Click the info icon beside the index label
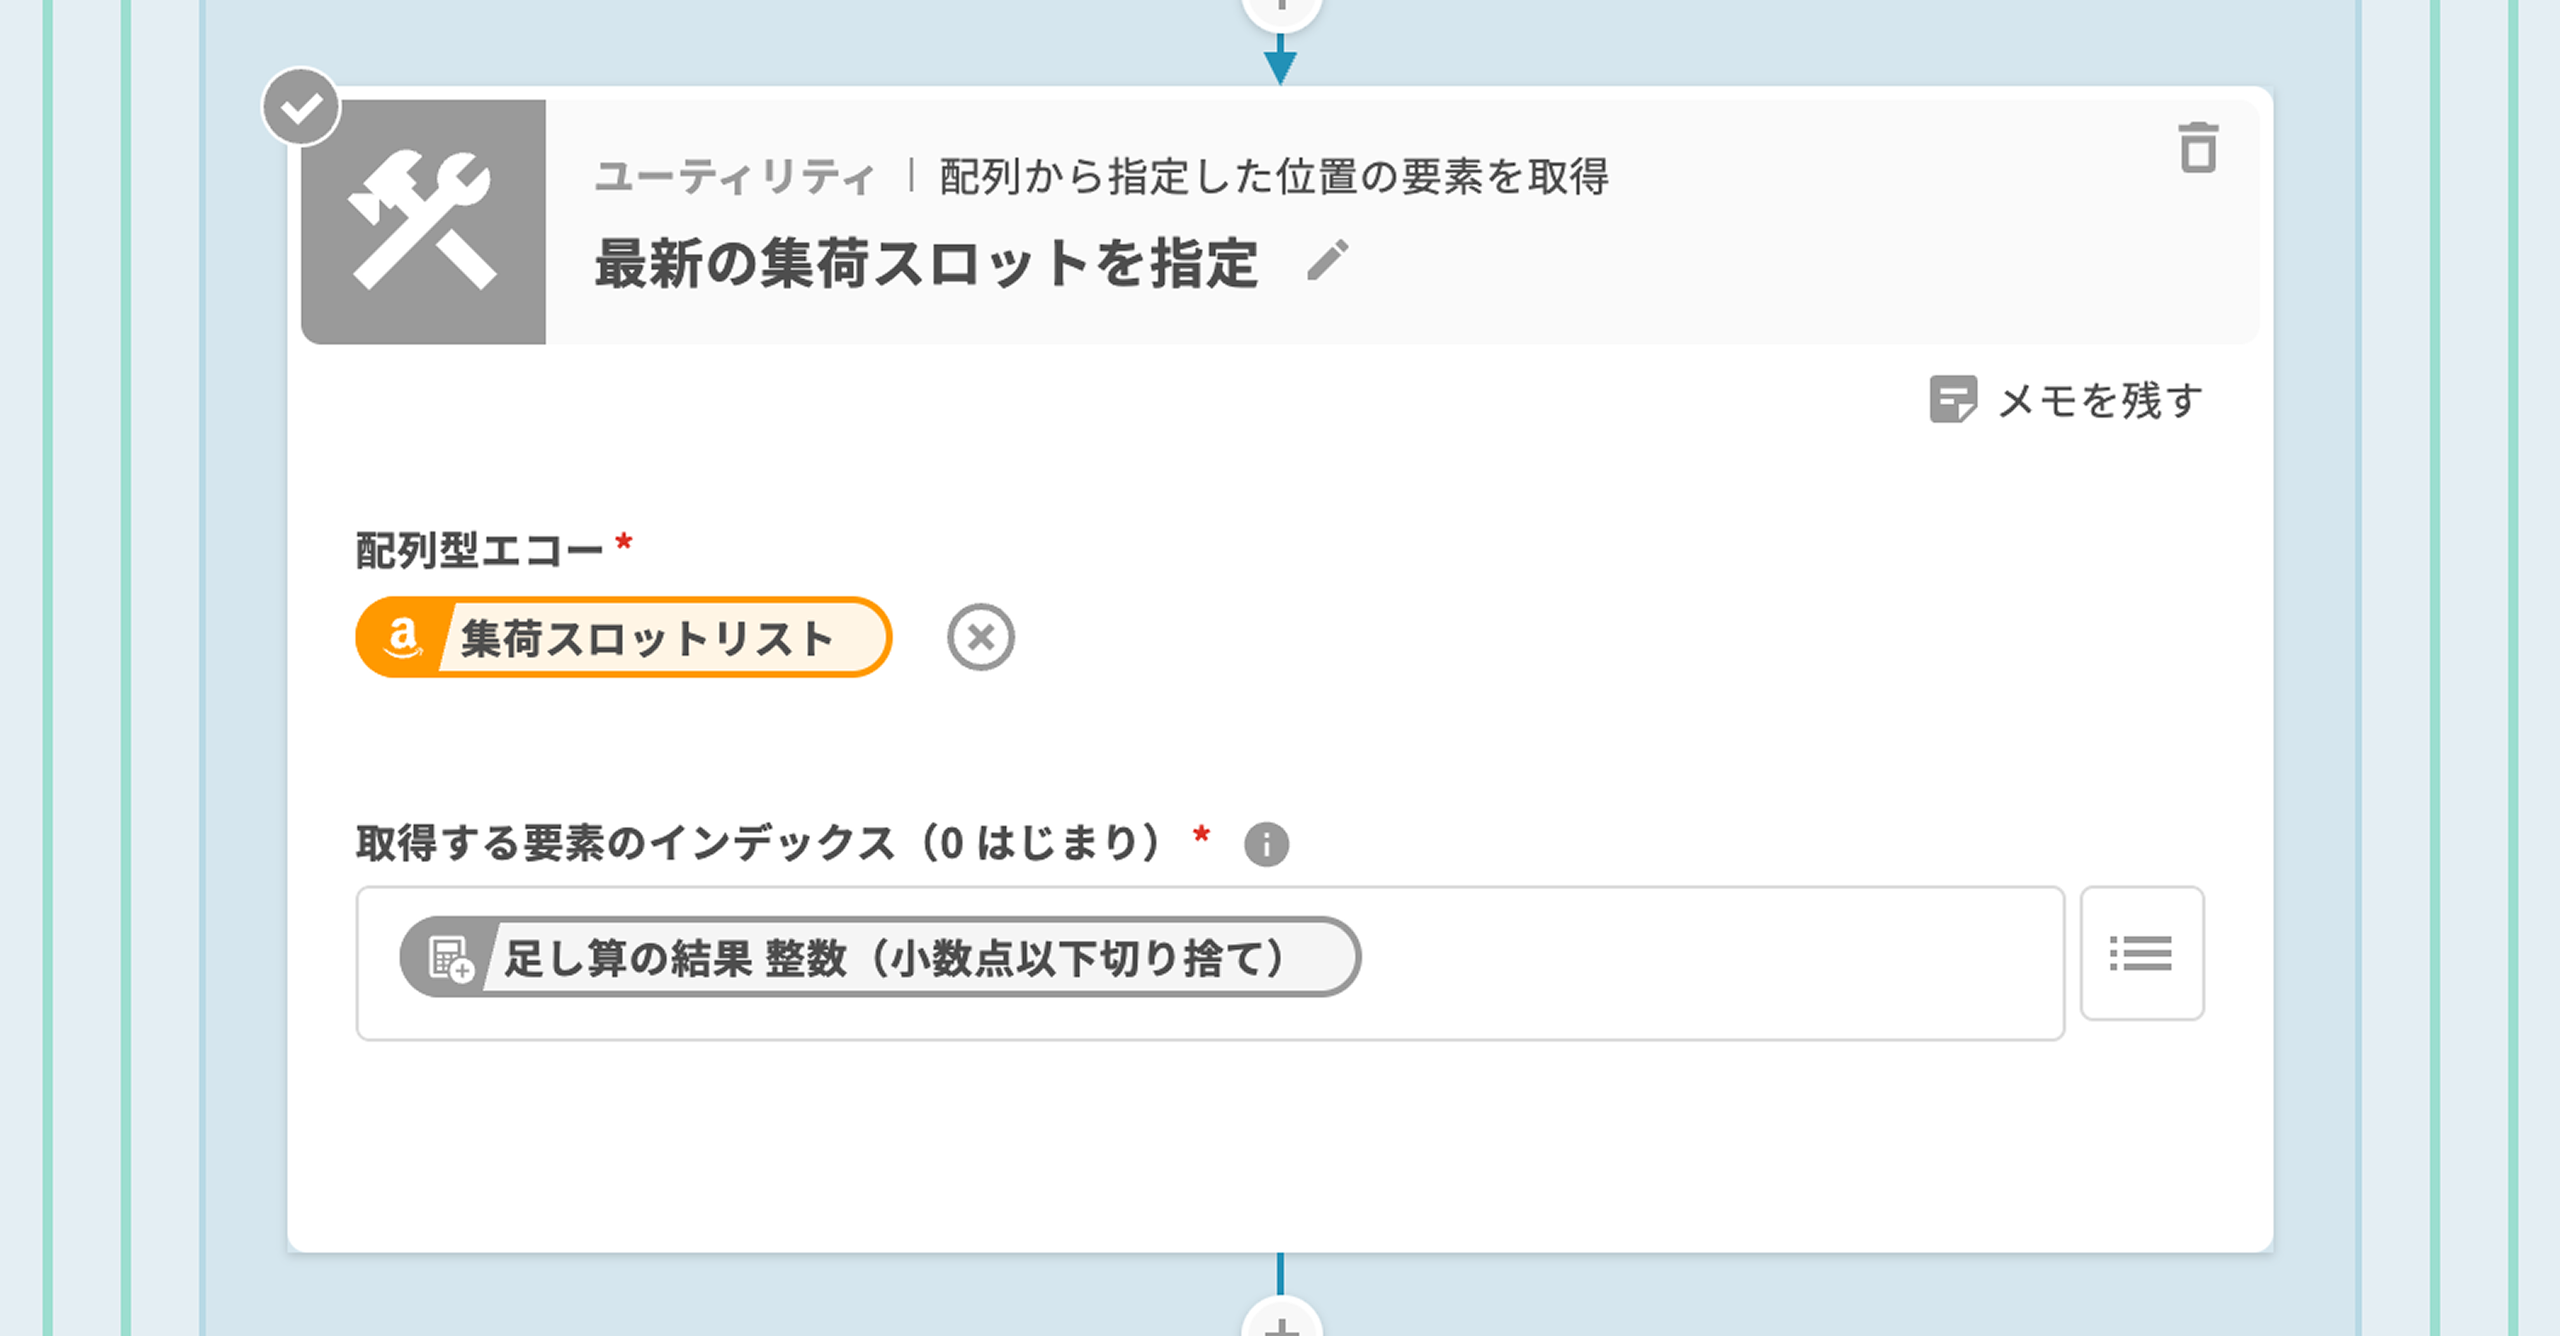The height and width of the screenshot is (1336, 2560). click(1266, 844)
